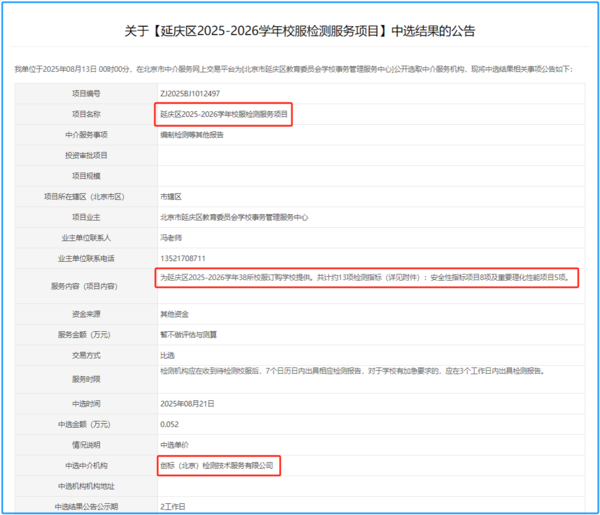Click the intro paragraph starting 我单位于2025年08月13日
This screenshot has width=600, height=515.
click(293, 69)
